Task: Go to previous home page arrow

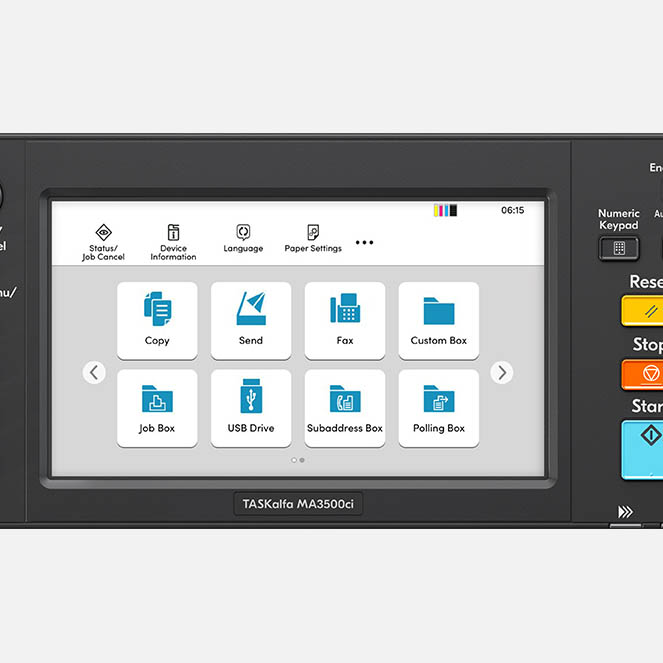Action: pos(94,373)
